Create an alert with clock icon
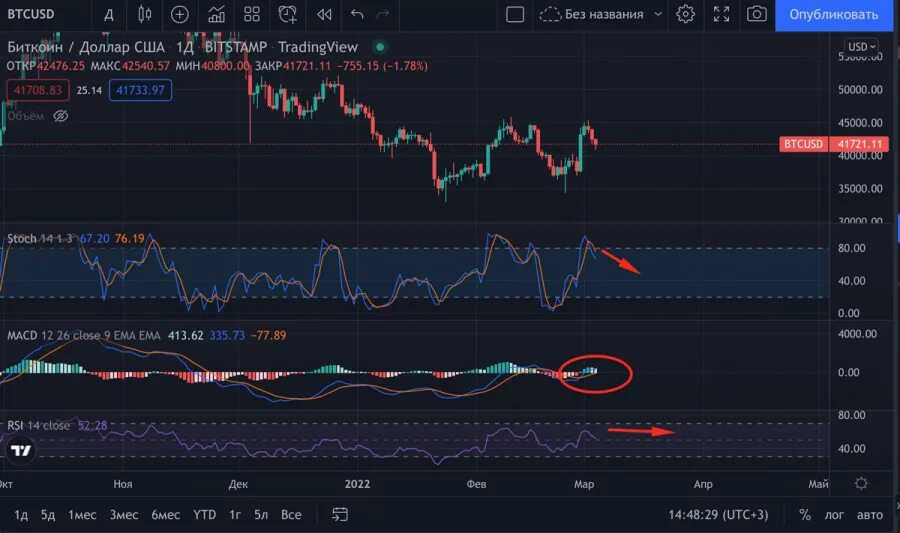 pyautogui.click(x=288, y=14)
